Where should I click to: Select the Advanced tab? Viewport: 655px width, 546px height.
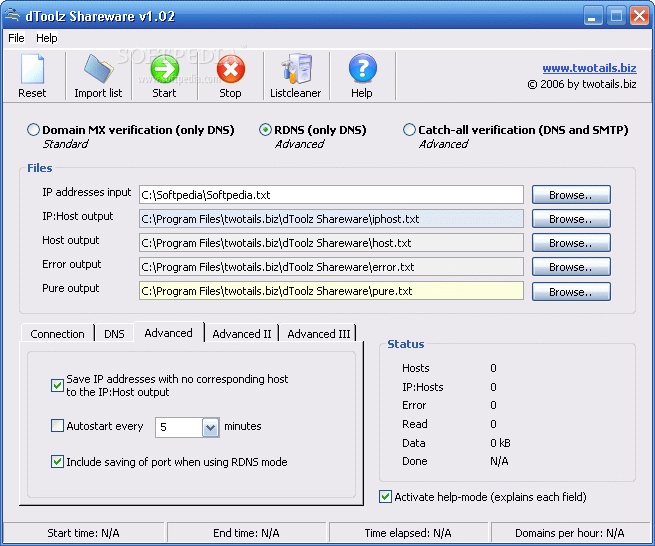coord(169,333)
